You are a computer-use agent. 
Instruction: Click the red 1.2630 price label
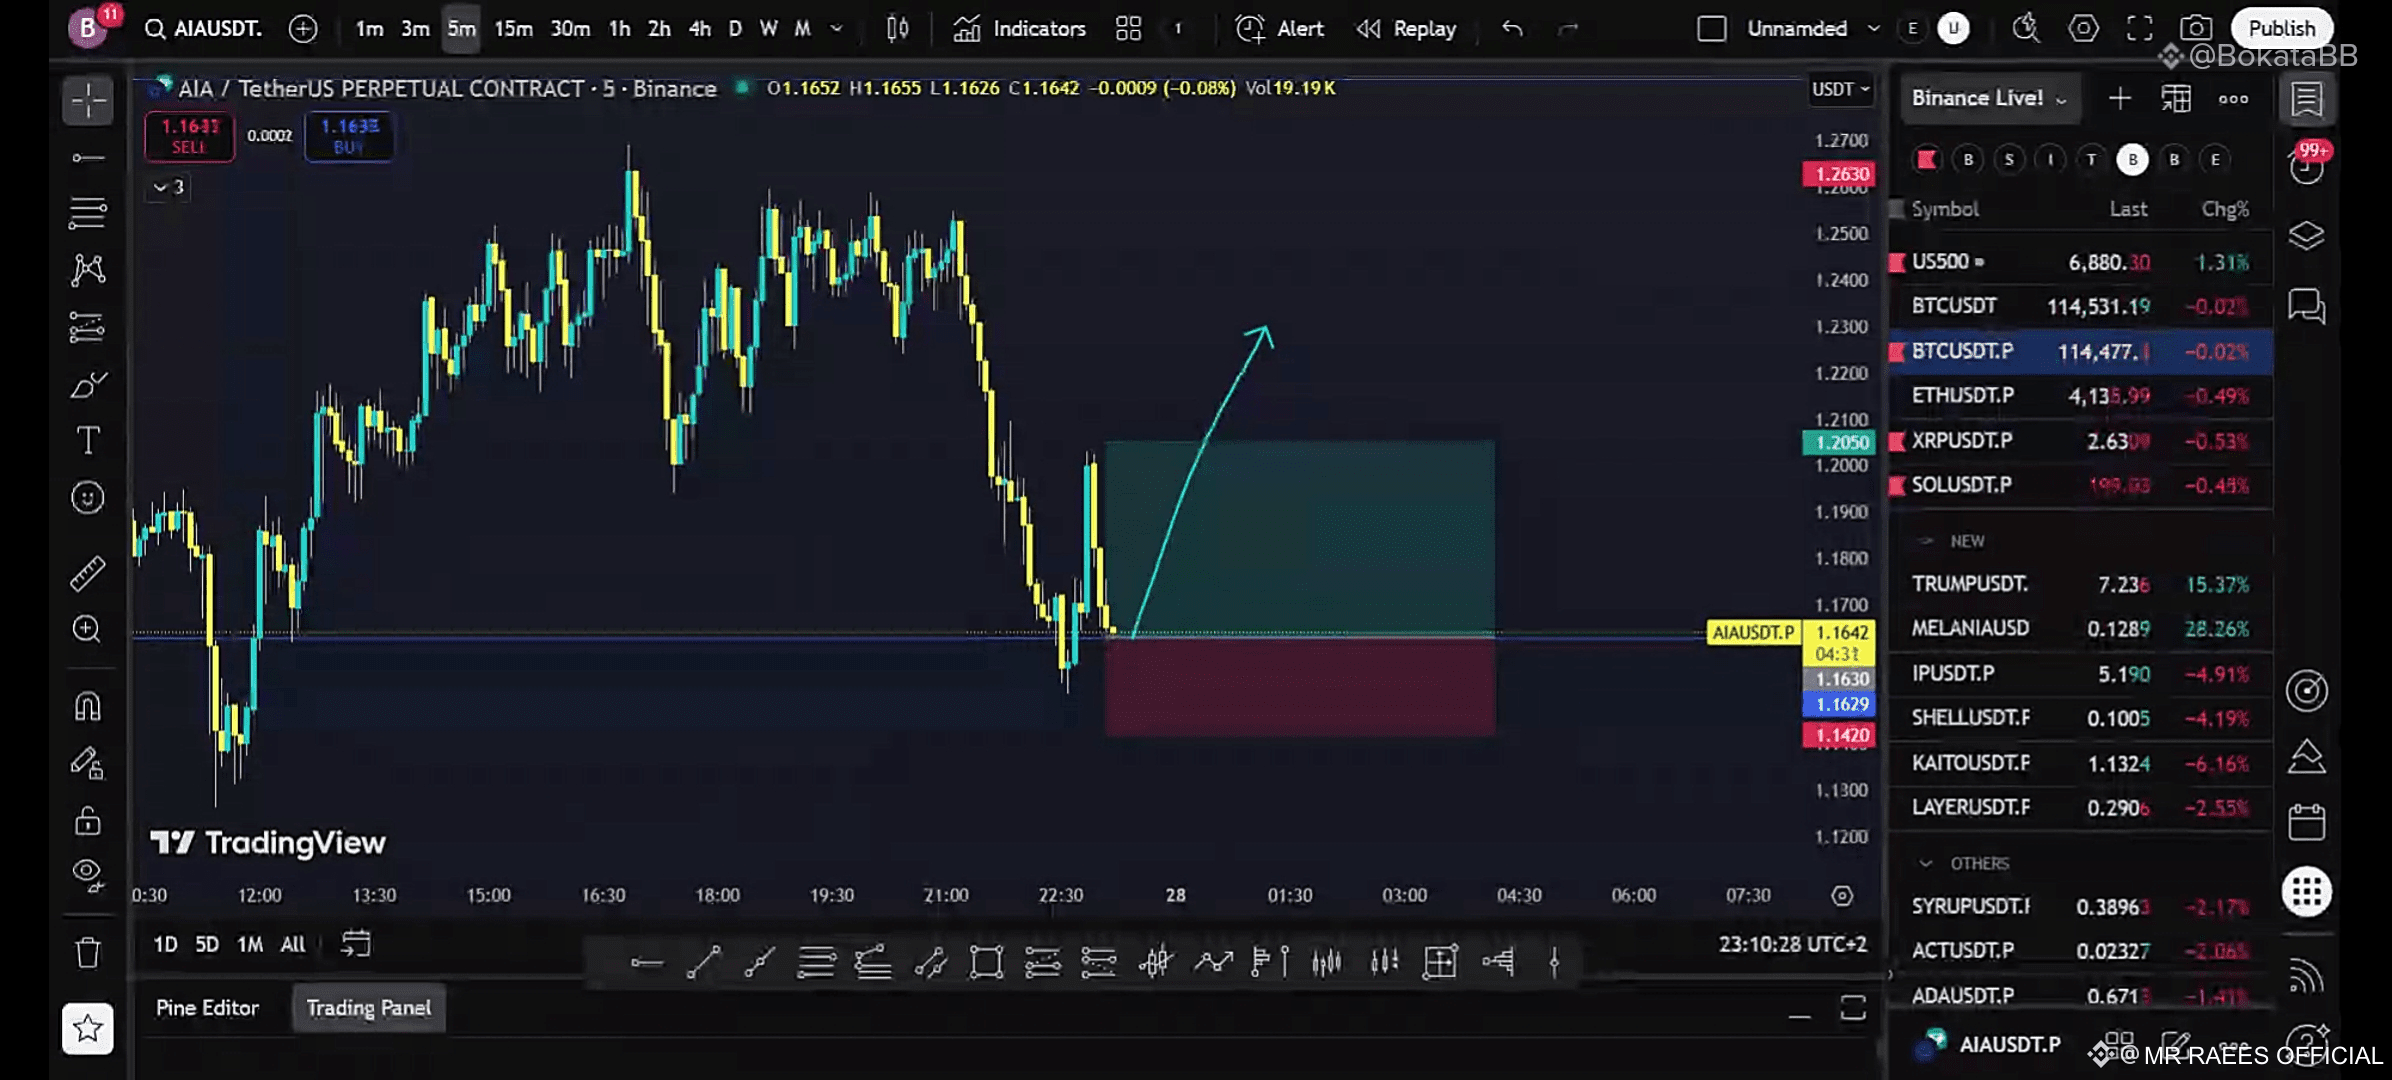1840,174
